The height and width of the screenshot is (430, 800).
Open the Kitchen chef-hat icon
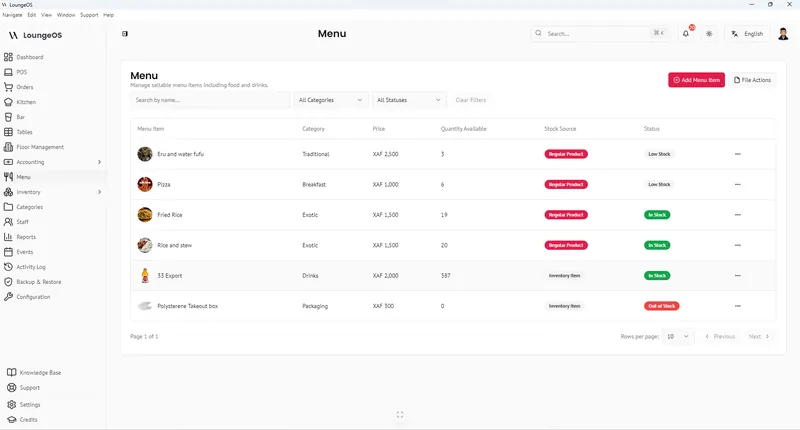point(8,102)
